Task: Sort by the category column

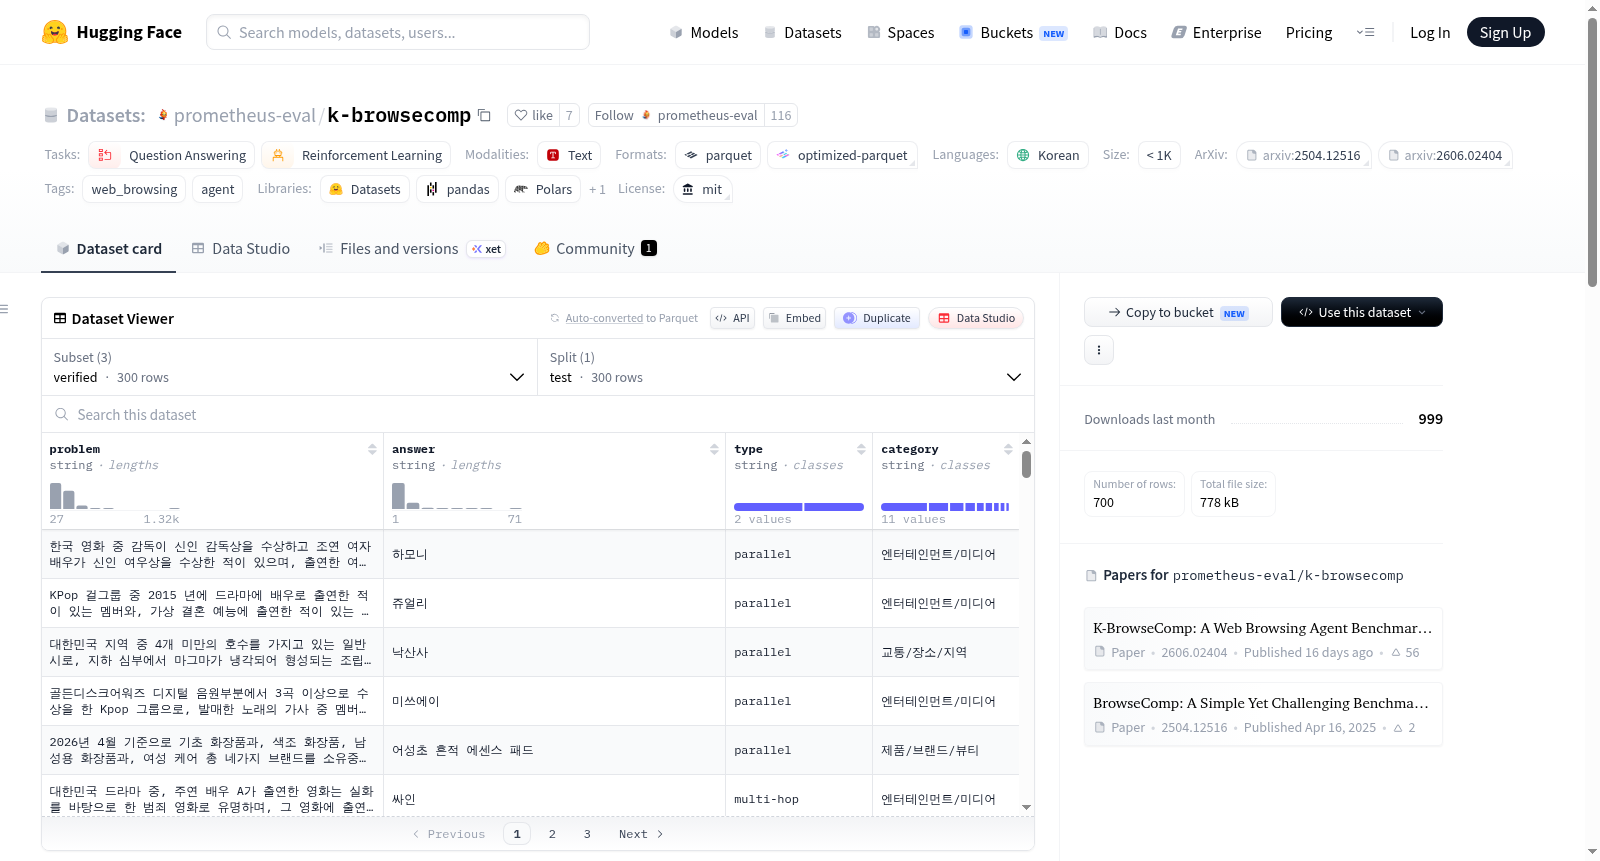Action: pyautogui.click(x=1008, y=449)
